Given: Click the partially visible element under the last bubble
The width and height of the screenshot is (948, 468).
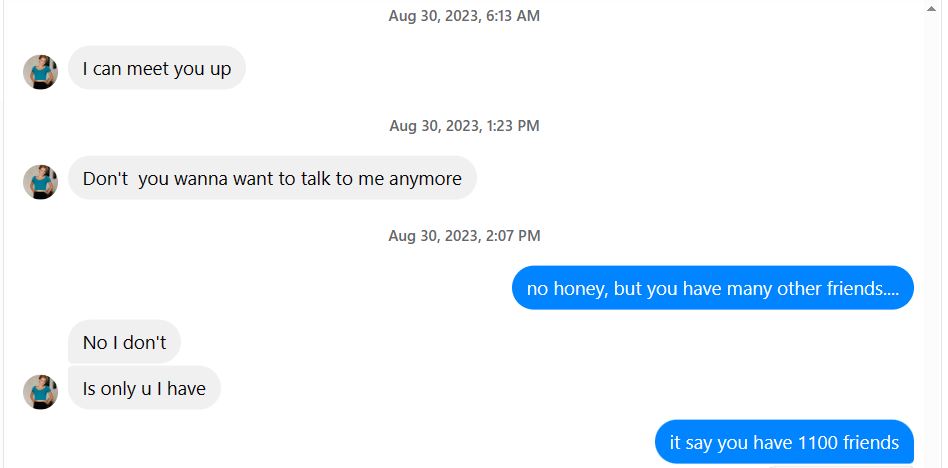Looking at the screenshot, I should coord(840,466).
